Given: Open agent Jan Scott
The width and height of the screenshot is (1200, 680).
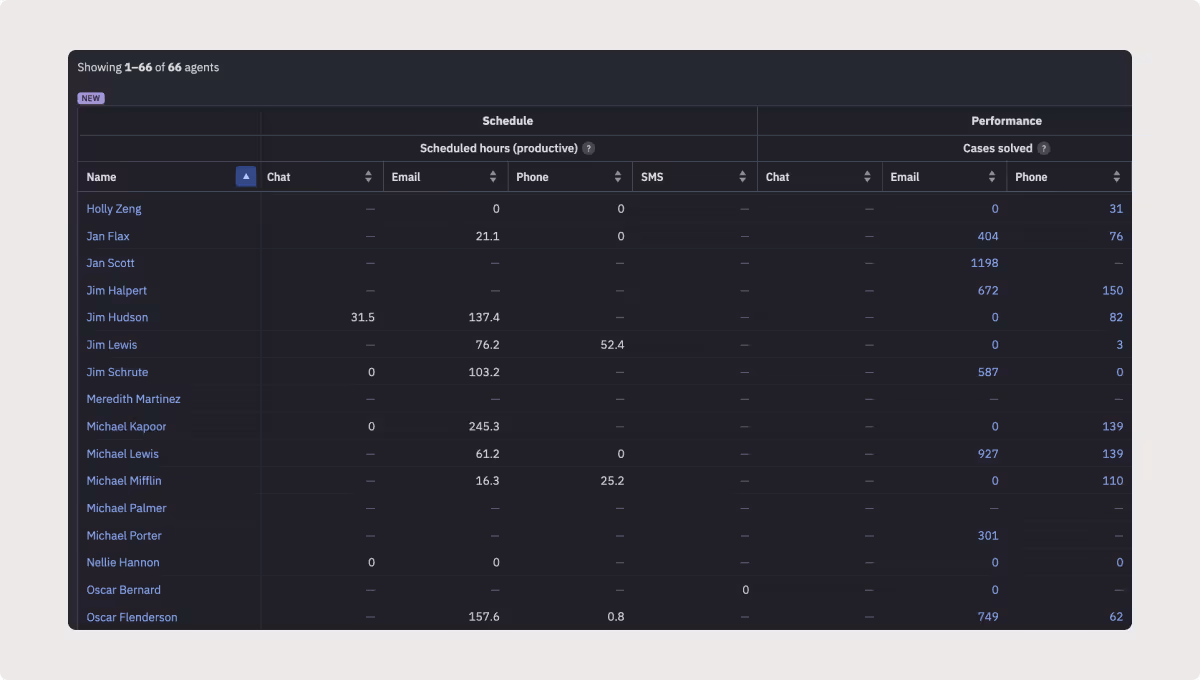Looking at the screenshot, I should pyautogui.click(x=110, y=263).
